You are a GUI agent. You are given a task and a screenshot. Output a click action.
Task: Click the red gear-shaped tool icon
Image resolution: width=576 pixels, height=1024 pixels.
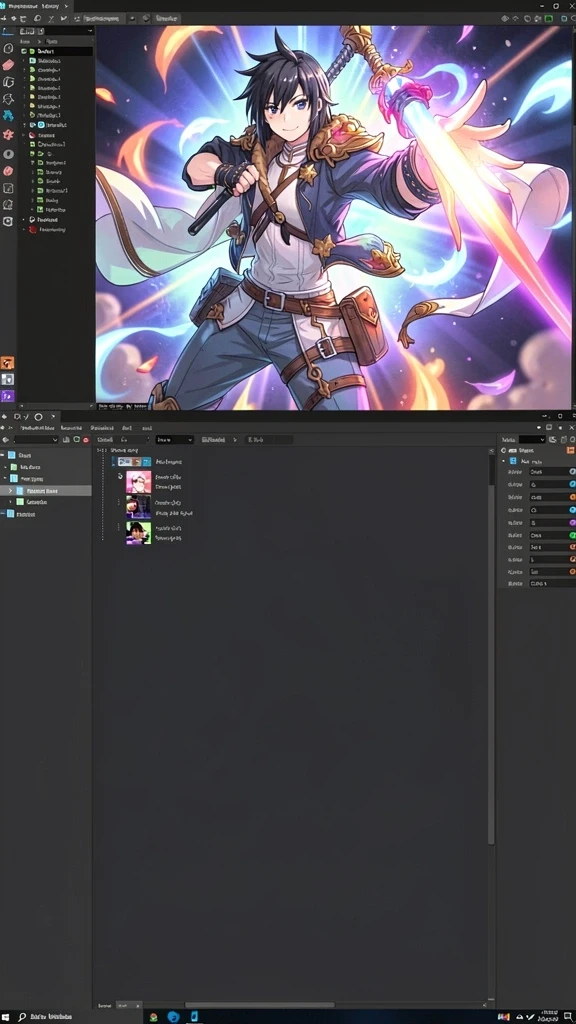(8, 135)
